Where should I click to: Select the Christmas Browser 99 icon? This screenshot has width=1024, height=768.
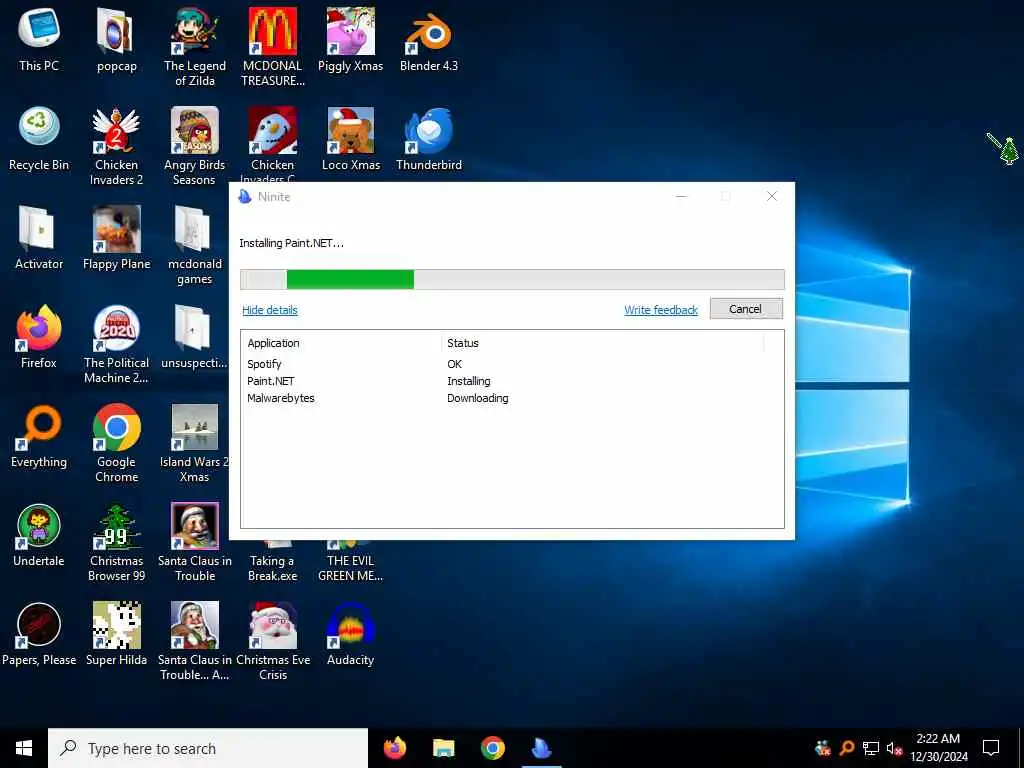[x=116, y=542]
